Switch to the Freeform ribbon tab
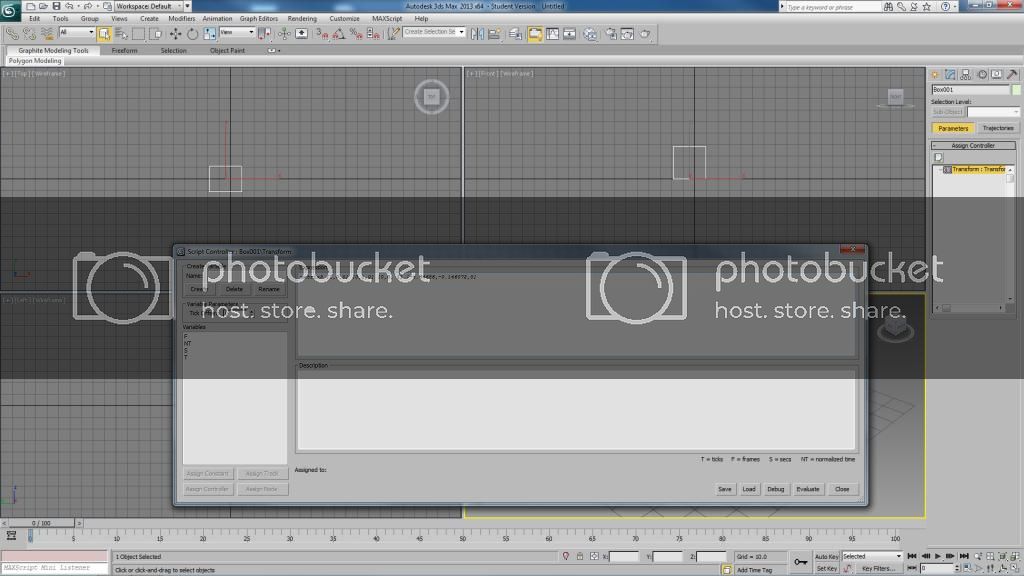The image size is (1024, 576). click(x=125, y=50)
